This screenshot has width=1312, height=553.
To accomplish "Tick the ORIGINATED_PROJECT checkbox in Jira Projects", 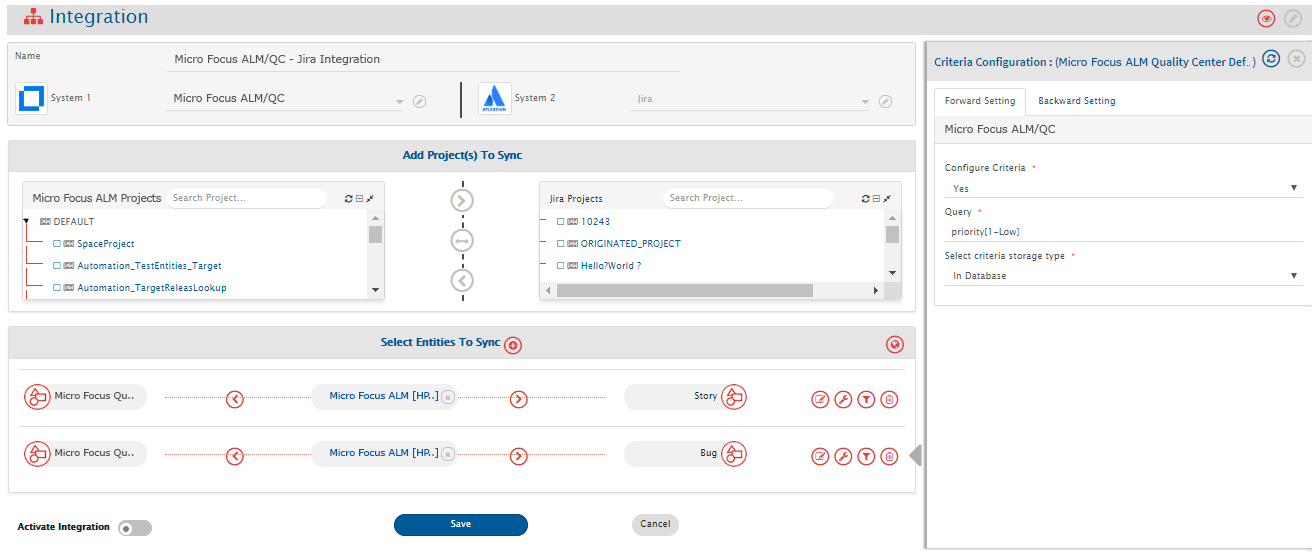I will pos(561,244).
